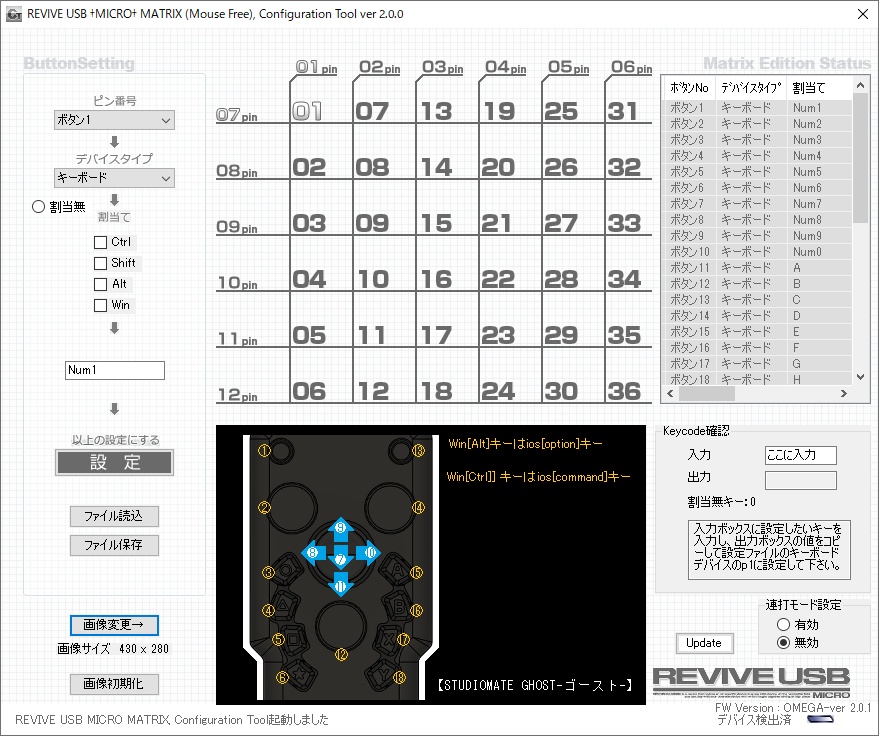The width and height of the screenshot is (879, 736).
Task: Select matrix button 22 cell
Action: [498, 279]
